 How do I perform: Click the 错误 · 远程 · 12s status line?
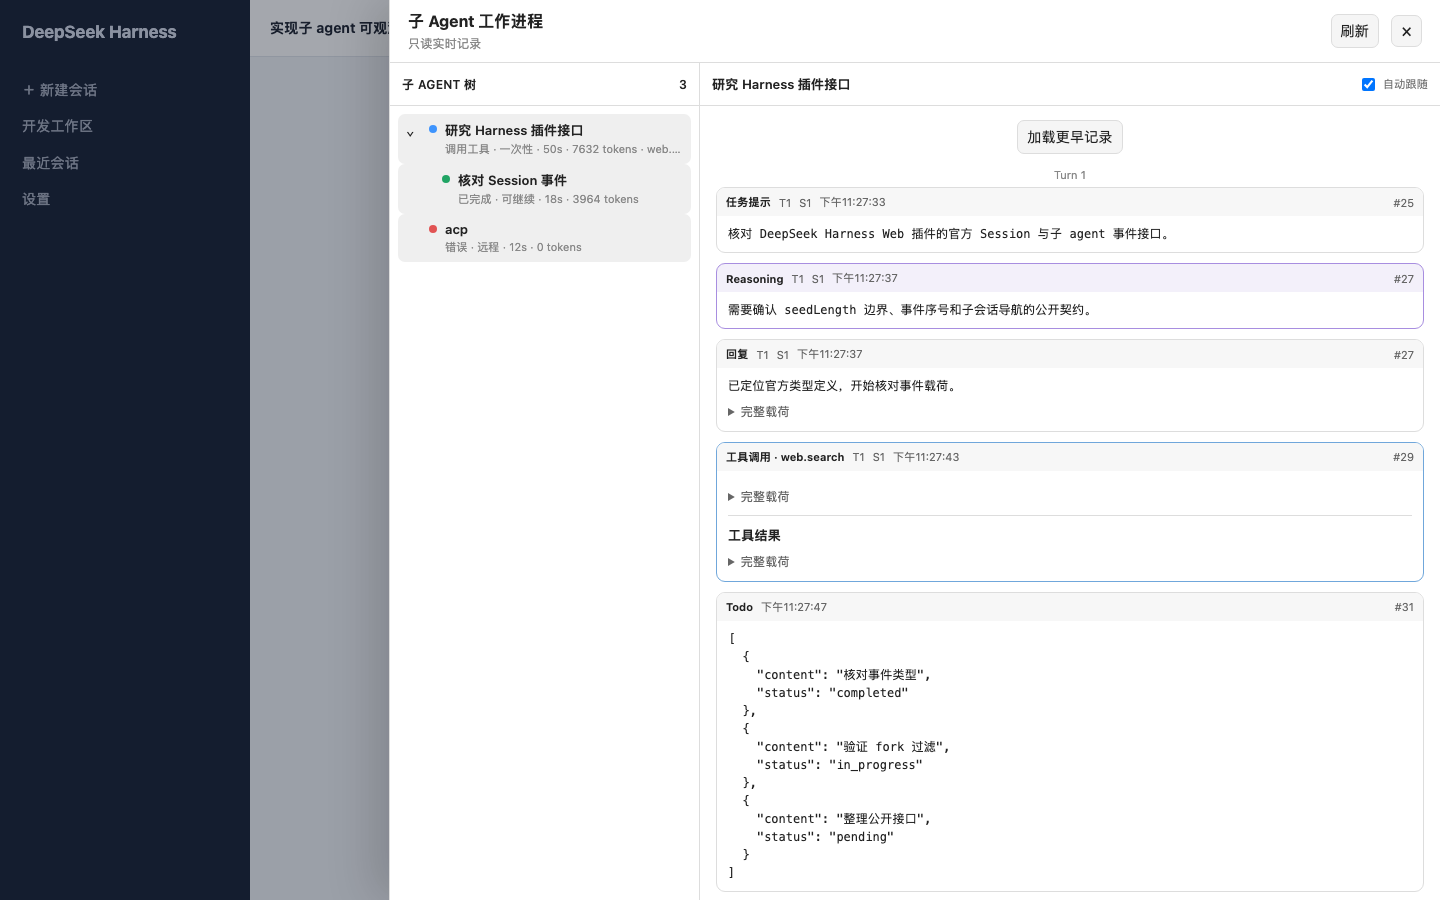pos(513,247)
